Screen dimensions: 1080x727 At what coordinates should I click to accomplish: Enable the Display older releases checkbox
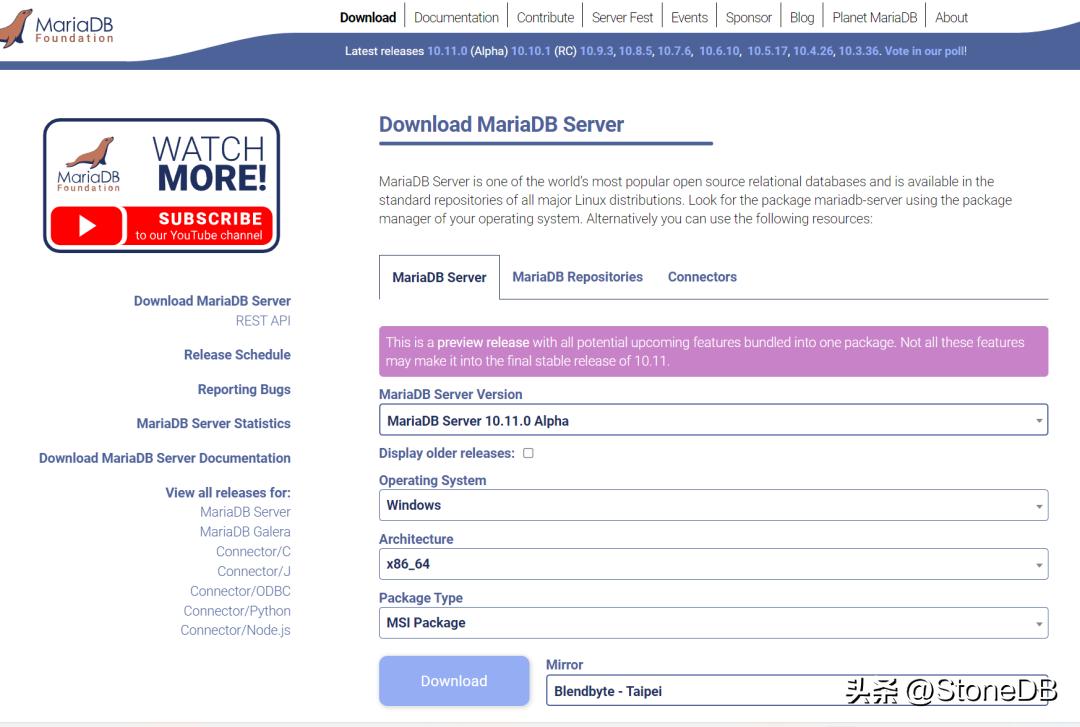pyautogui.click(x=527, y=453)
